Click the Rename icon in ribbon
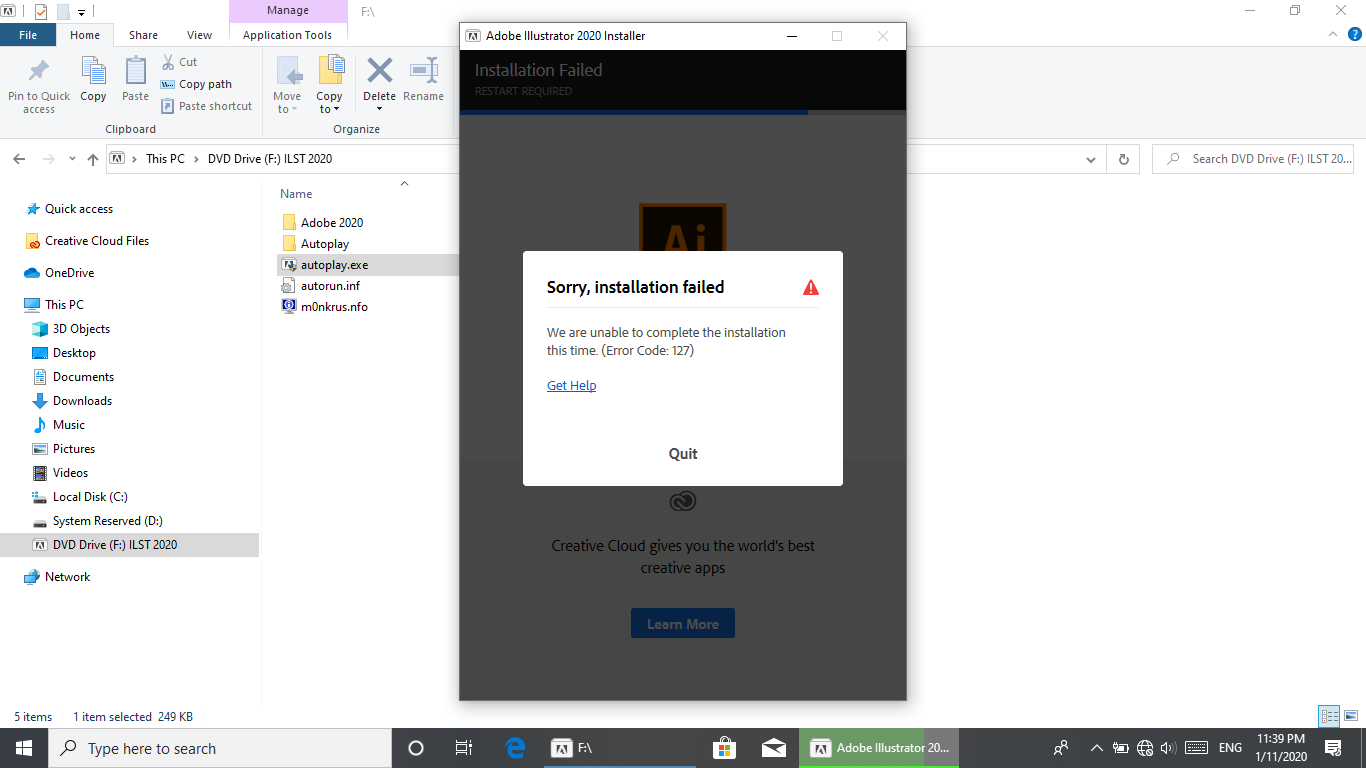1366x768 pixels. 423,71
